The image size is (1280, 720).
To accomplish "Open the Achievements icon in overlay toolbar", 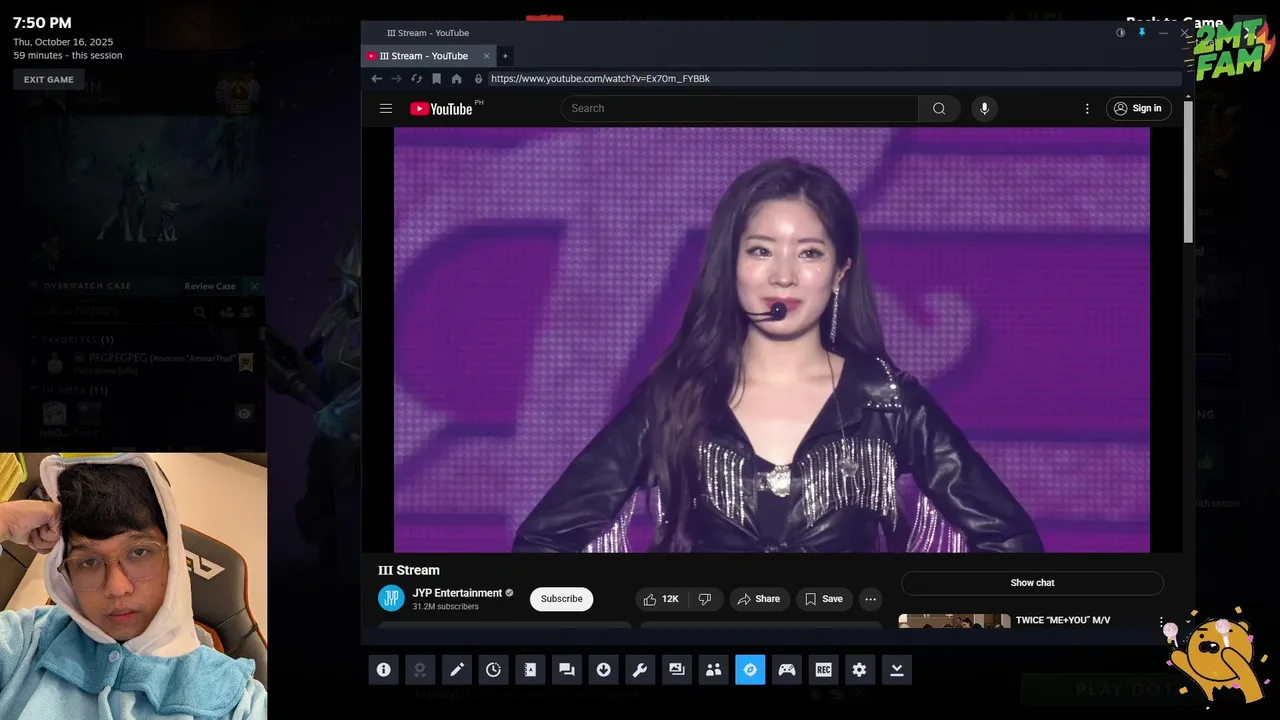I will [x=420, y=670].
